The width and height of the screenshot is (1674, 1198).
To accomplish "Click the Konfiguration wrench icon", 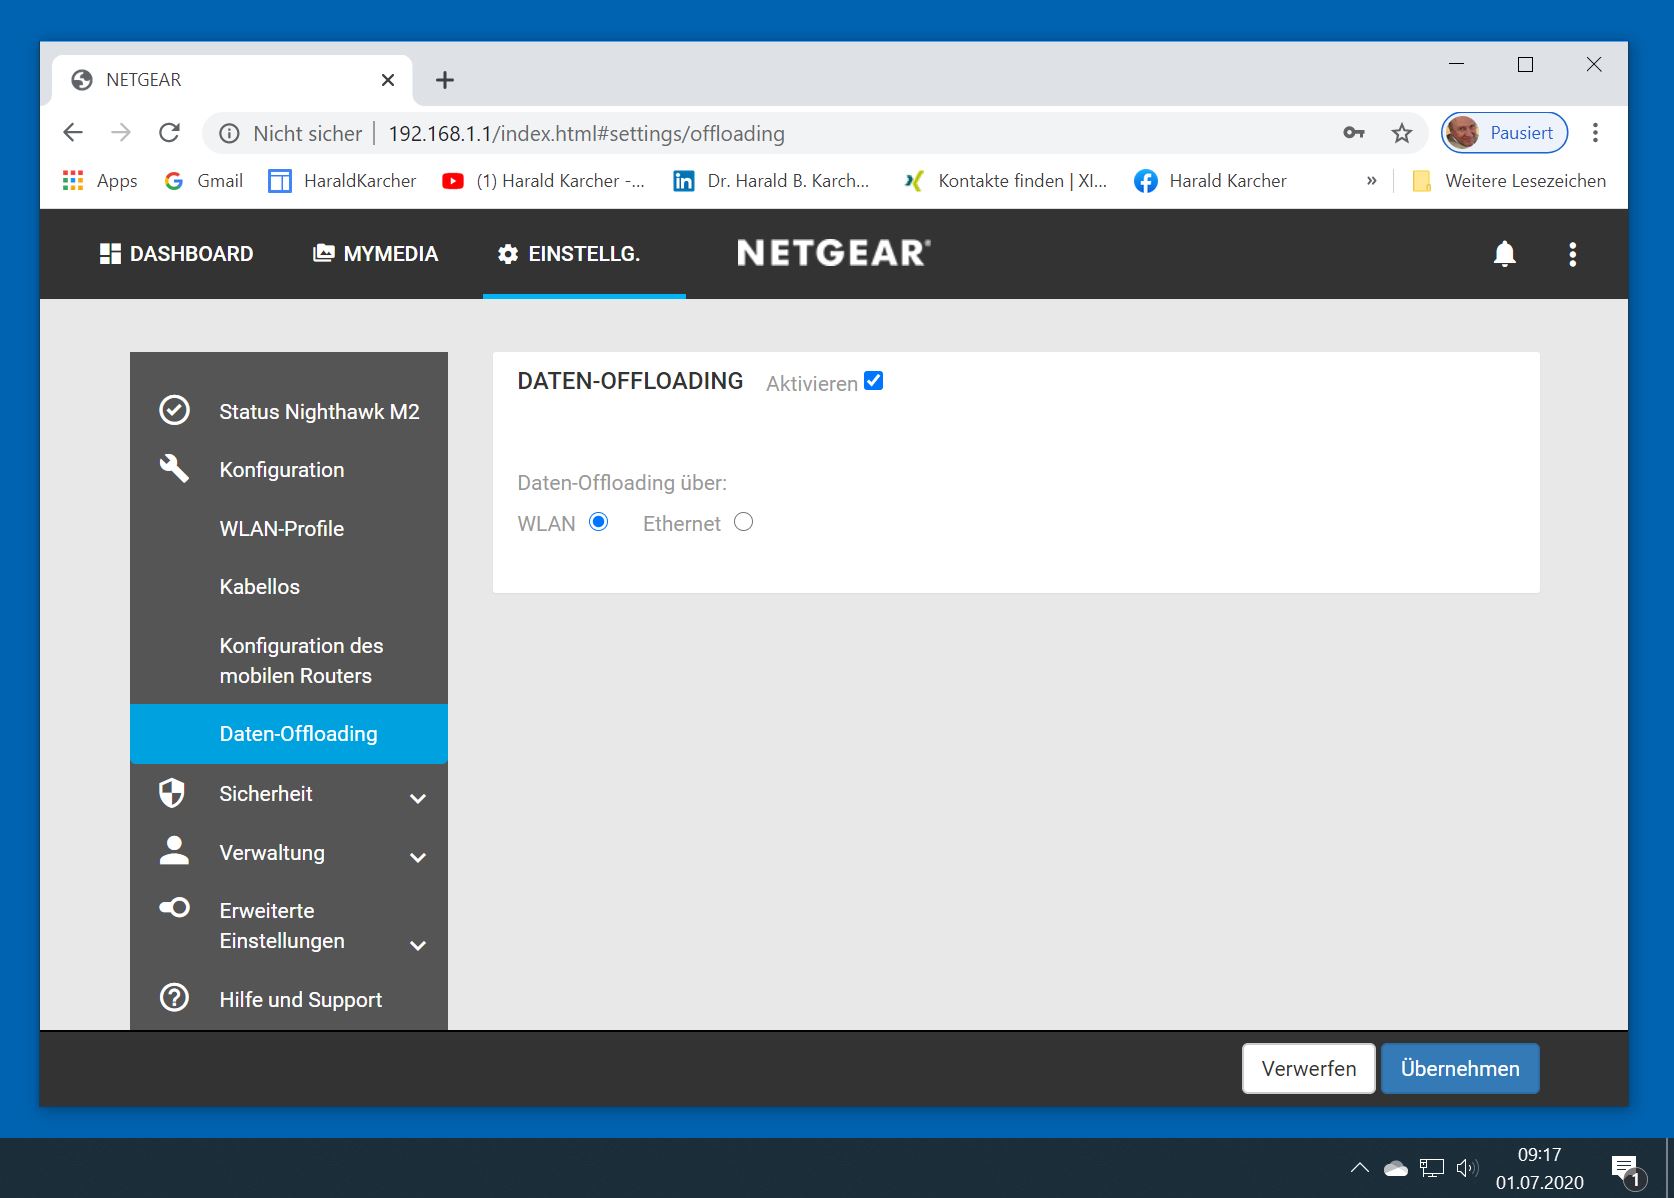I will pyautogui.click(x=174, y=468).
